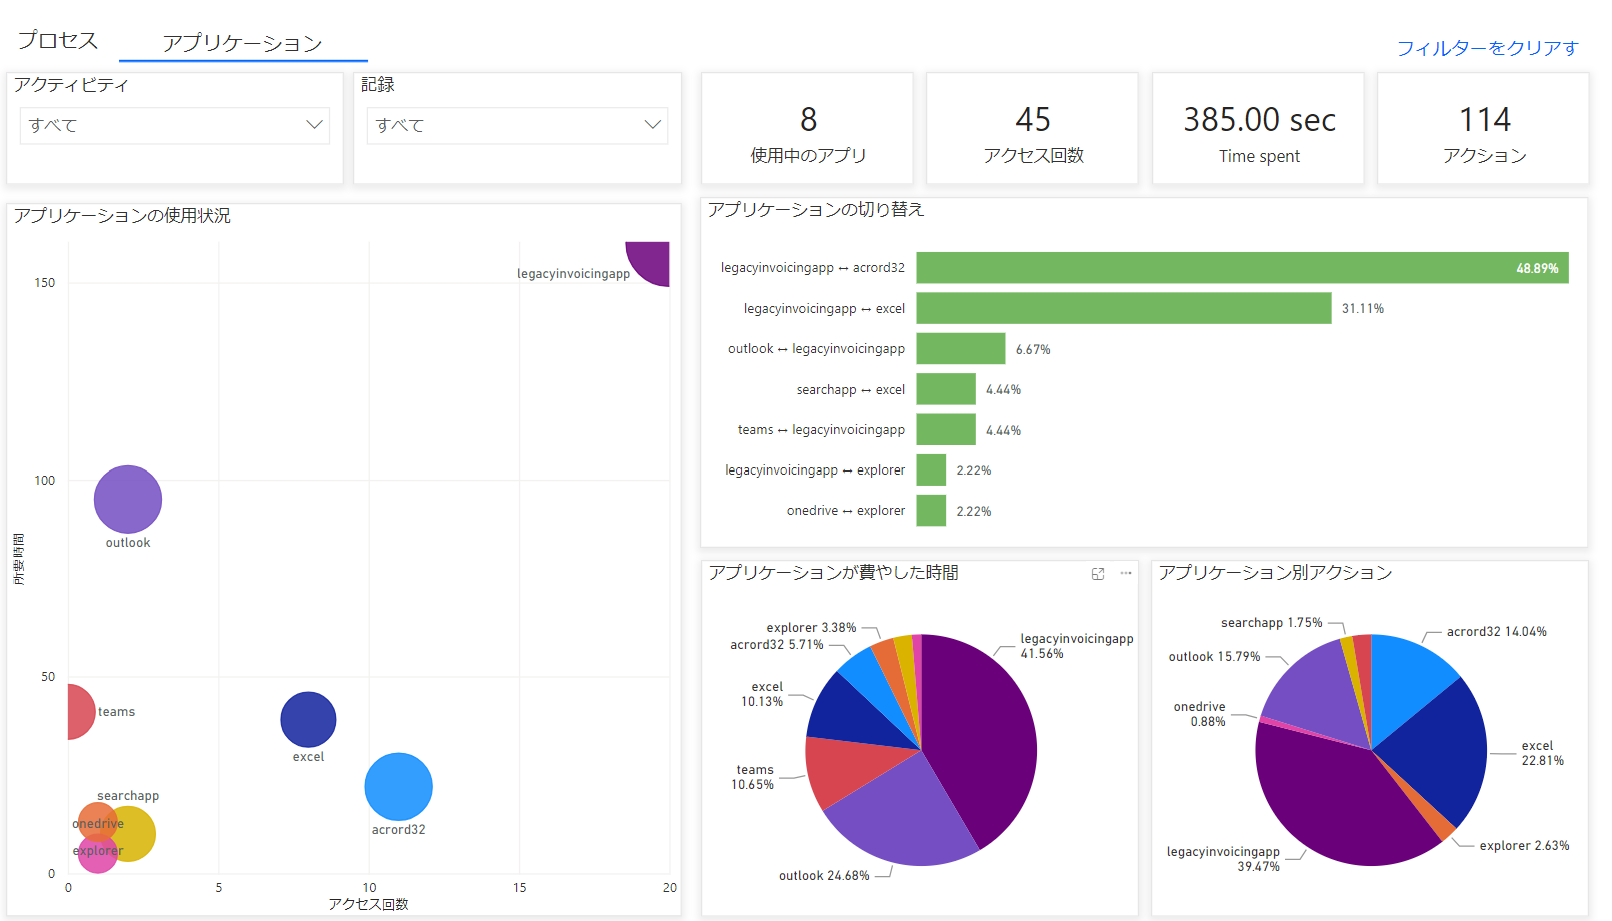Select the outlook ↔ legacyinvoicingapp bar
Viewport: 1612px width, 921px height.
961,349
